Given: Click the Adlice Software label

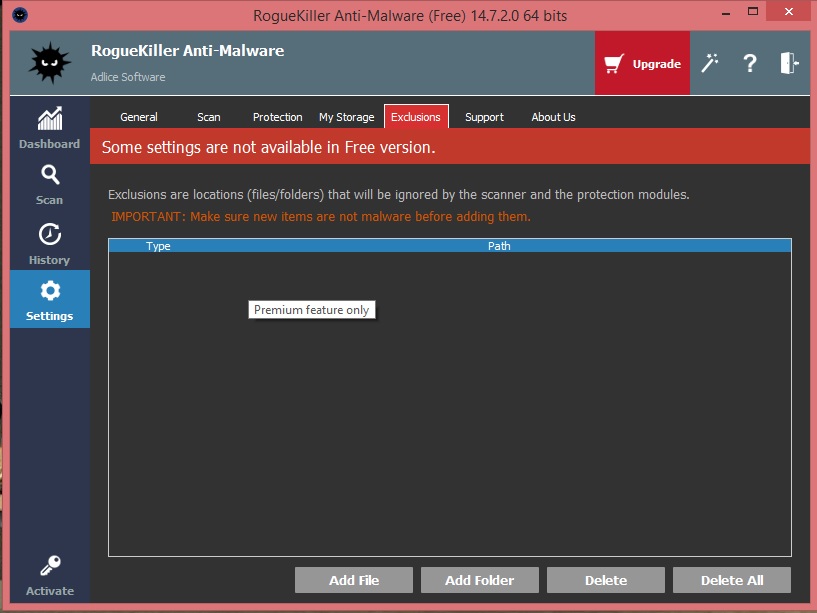Looking at the screenshot, I should (128, 77).
